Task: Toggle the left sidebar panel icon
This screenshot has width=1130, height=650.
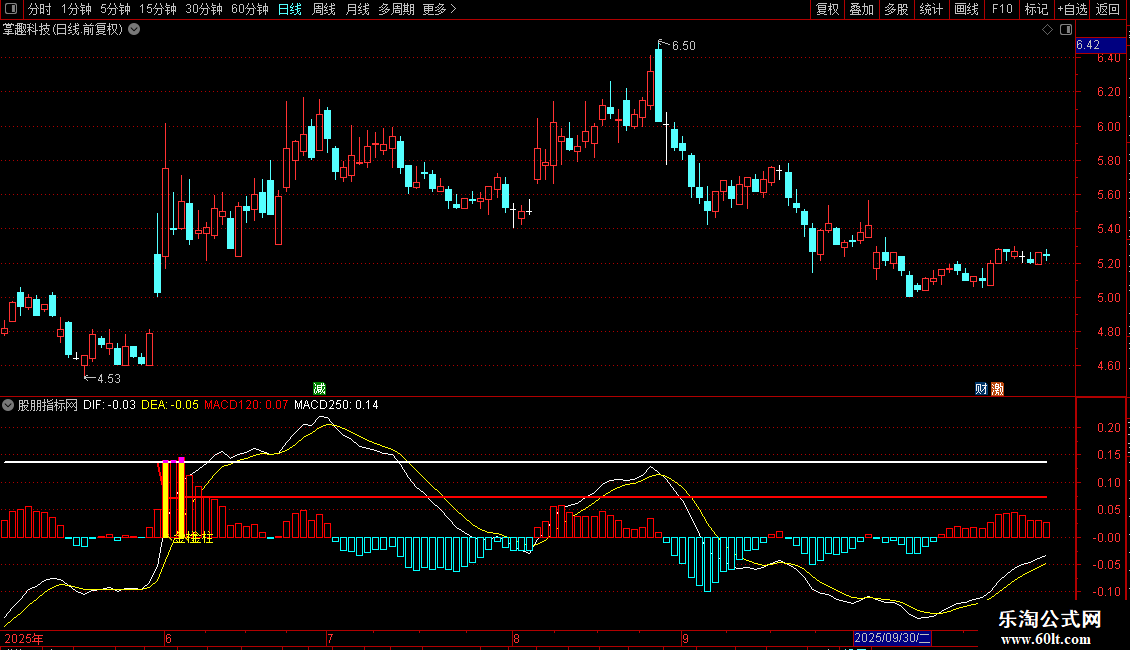Action: pyautogui.click(x=11, y=9)
